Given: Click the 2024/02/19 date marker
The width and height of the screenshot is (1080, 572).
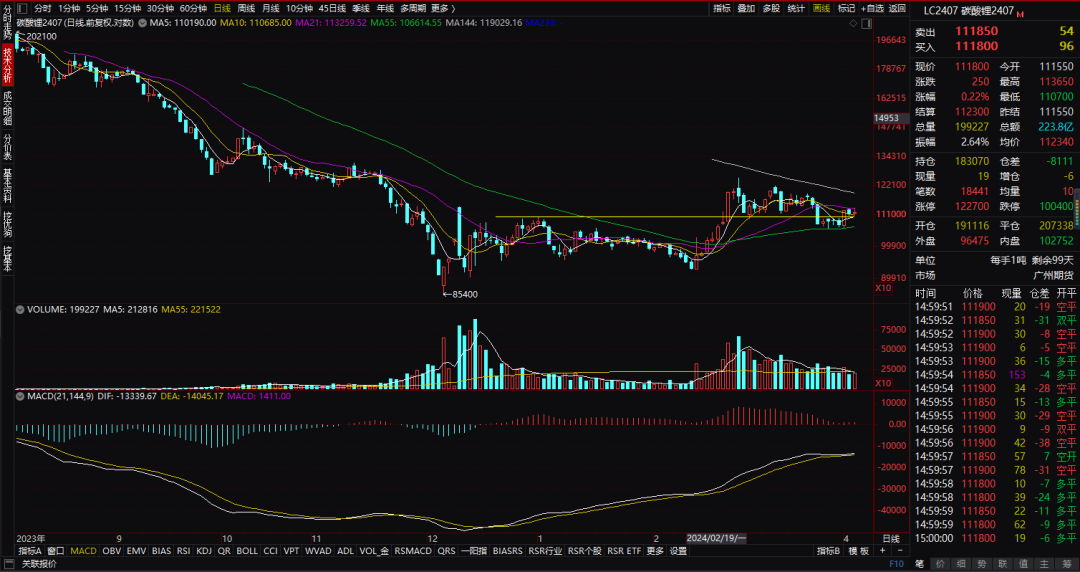Looking at the screenshot, I should coord(716,538).
